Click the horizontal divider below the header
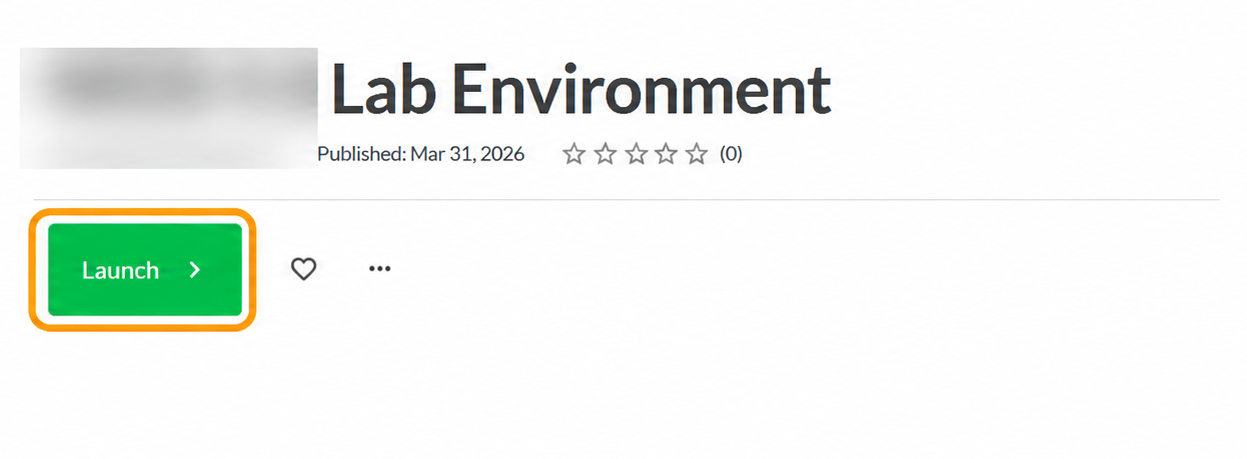This screenshot has width=1247, height=459. point(626,199)
